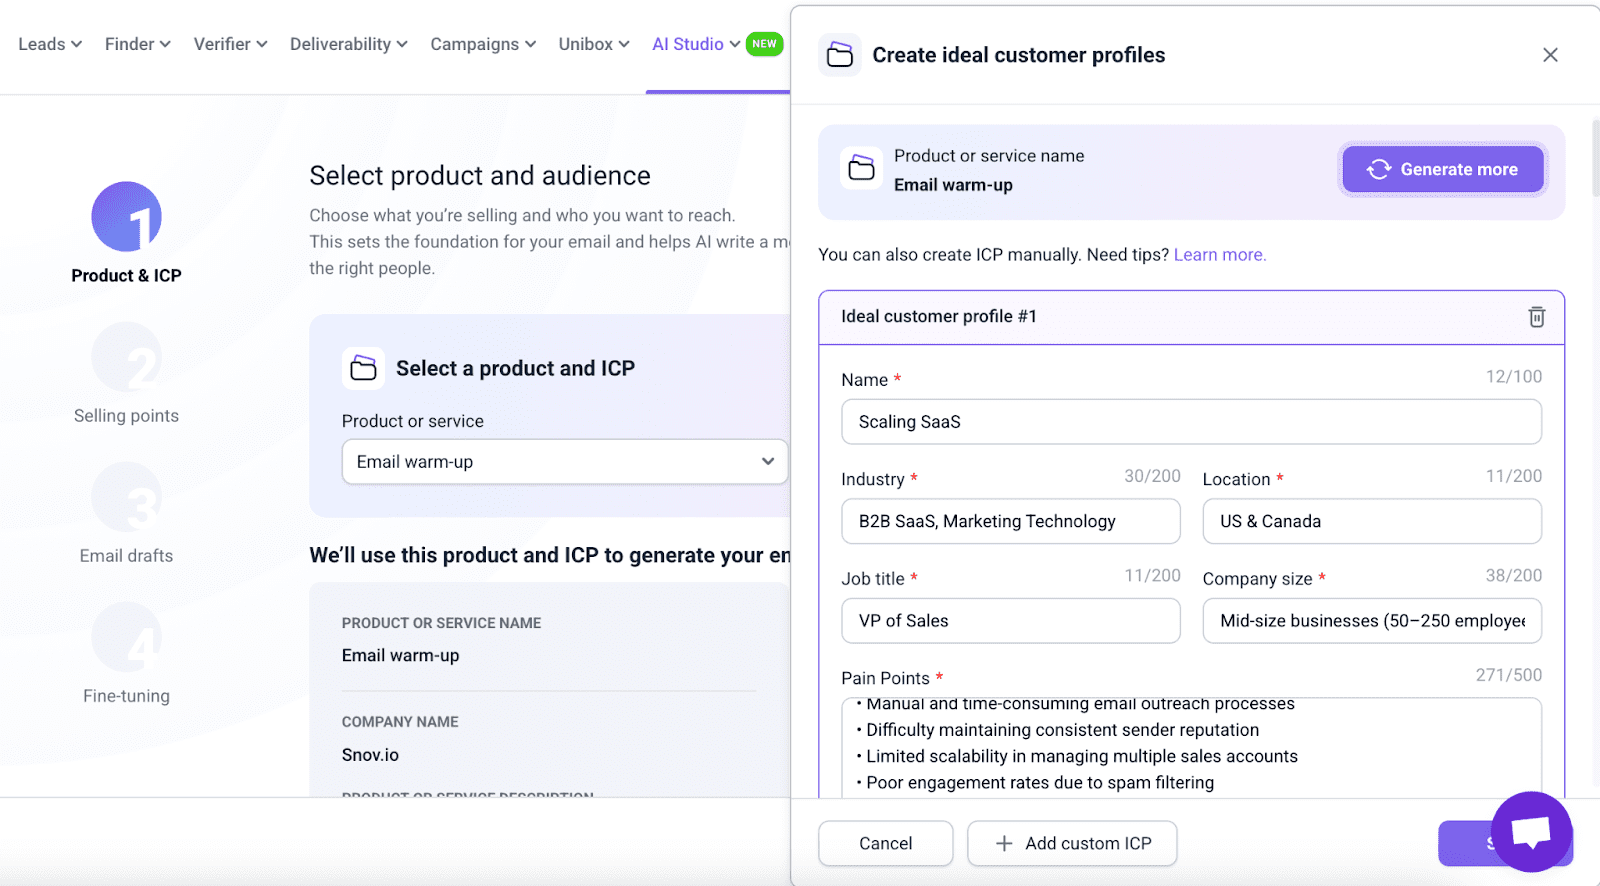Viewport: 1600px width, 886px height.
Task: Expand the Deliverability menu
Action: 348,44
